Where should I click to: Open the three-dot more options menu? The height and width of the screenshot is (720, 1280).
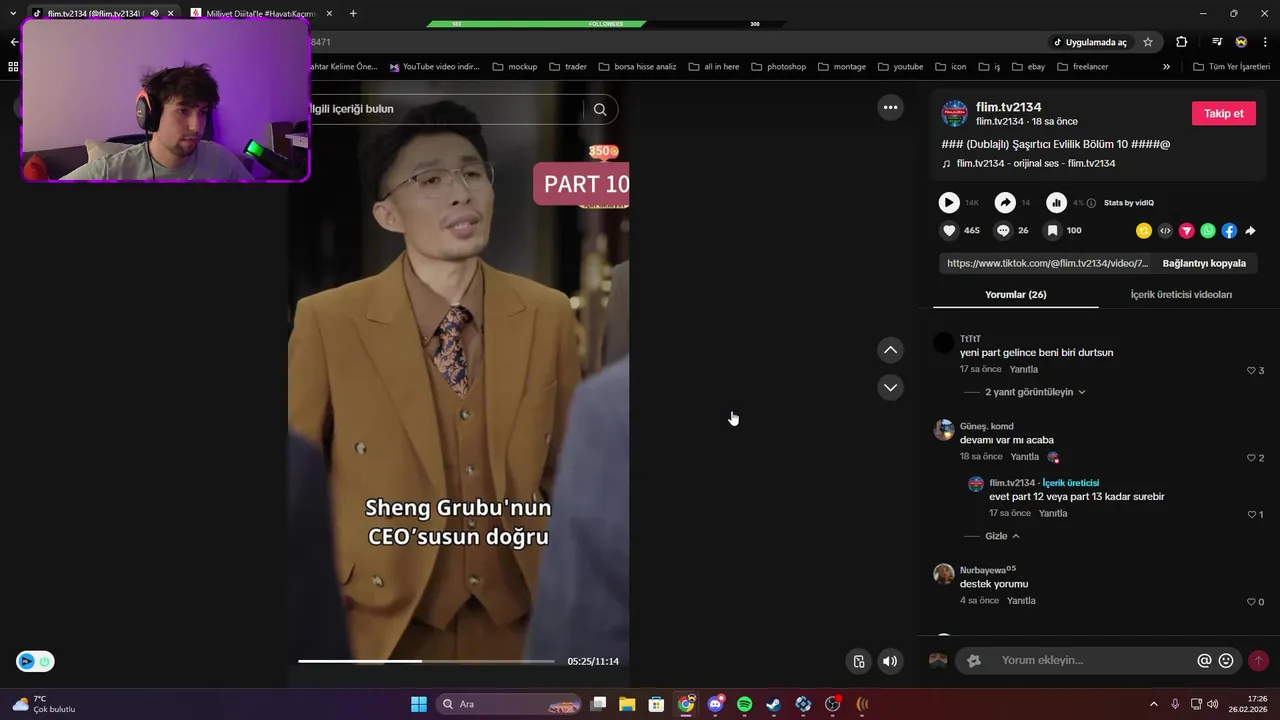click(x=890, y=108)
